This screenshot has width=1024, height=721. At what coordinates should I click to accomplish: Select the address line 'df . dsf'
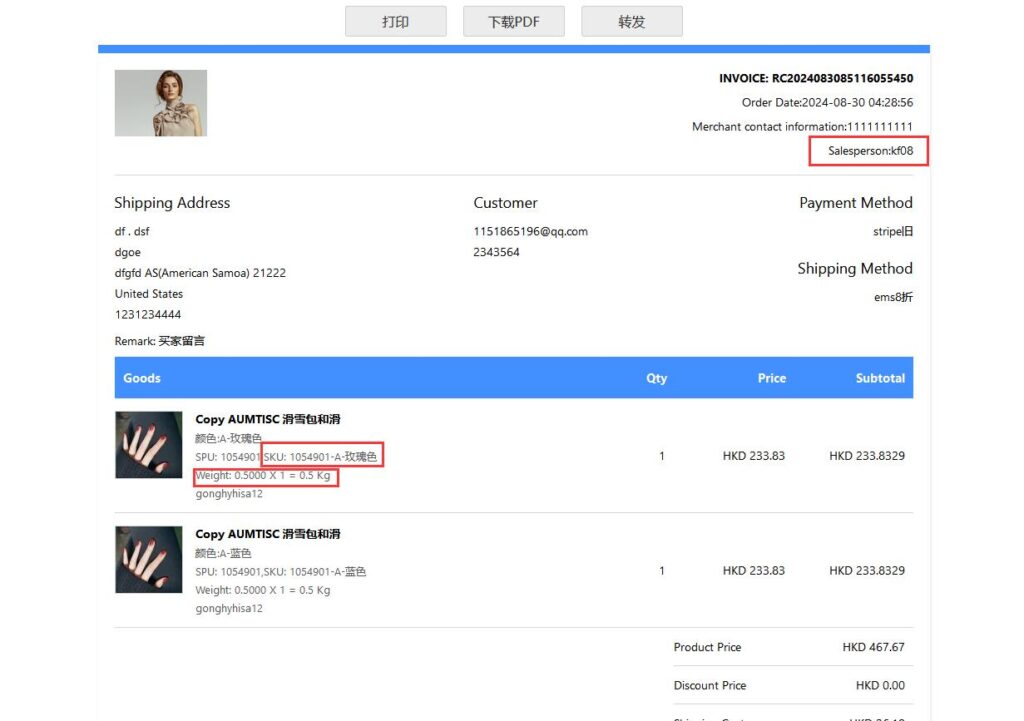click(x=132, y=231)
